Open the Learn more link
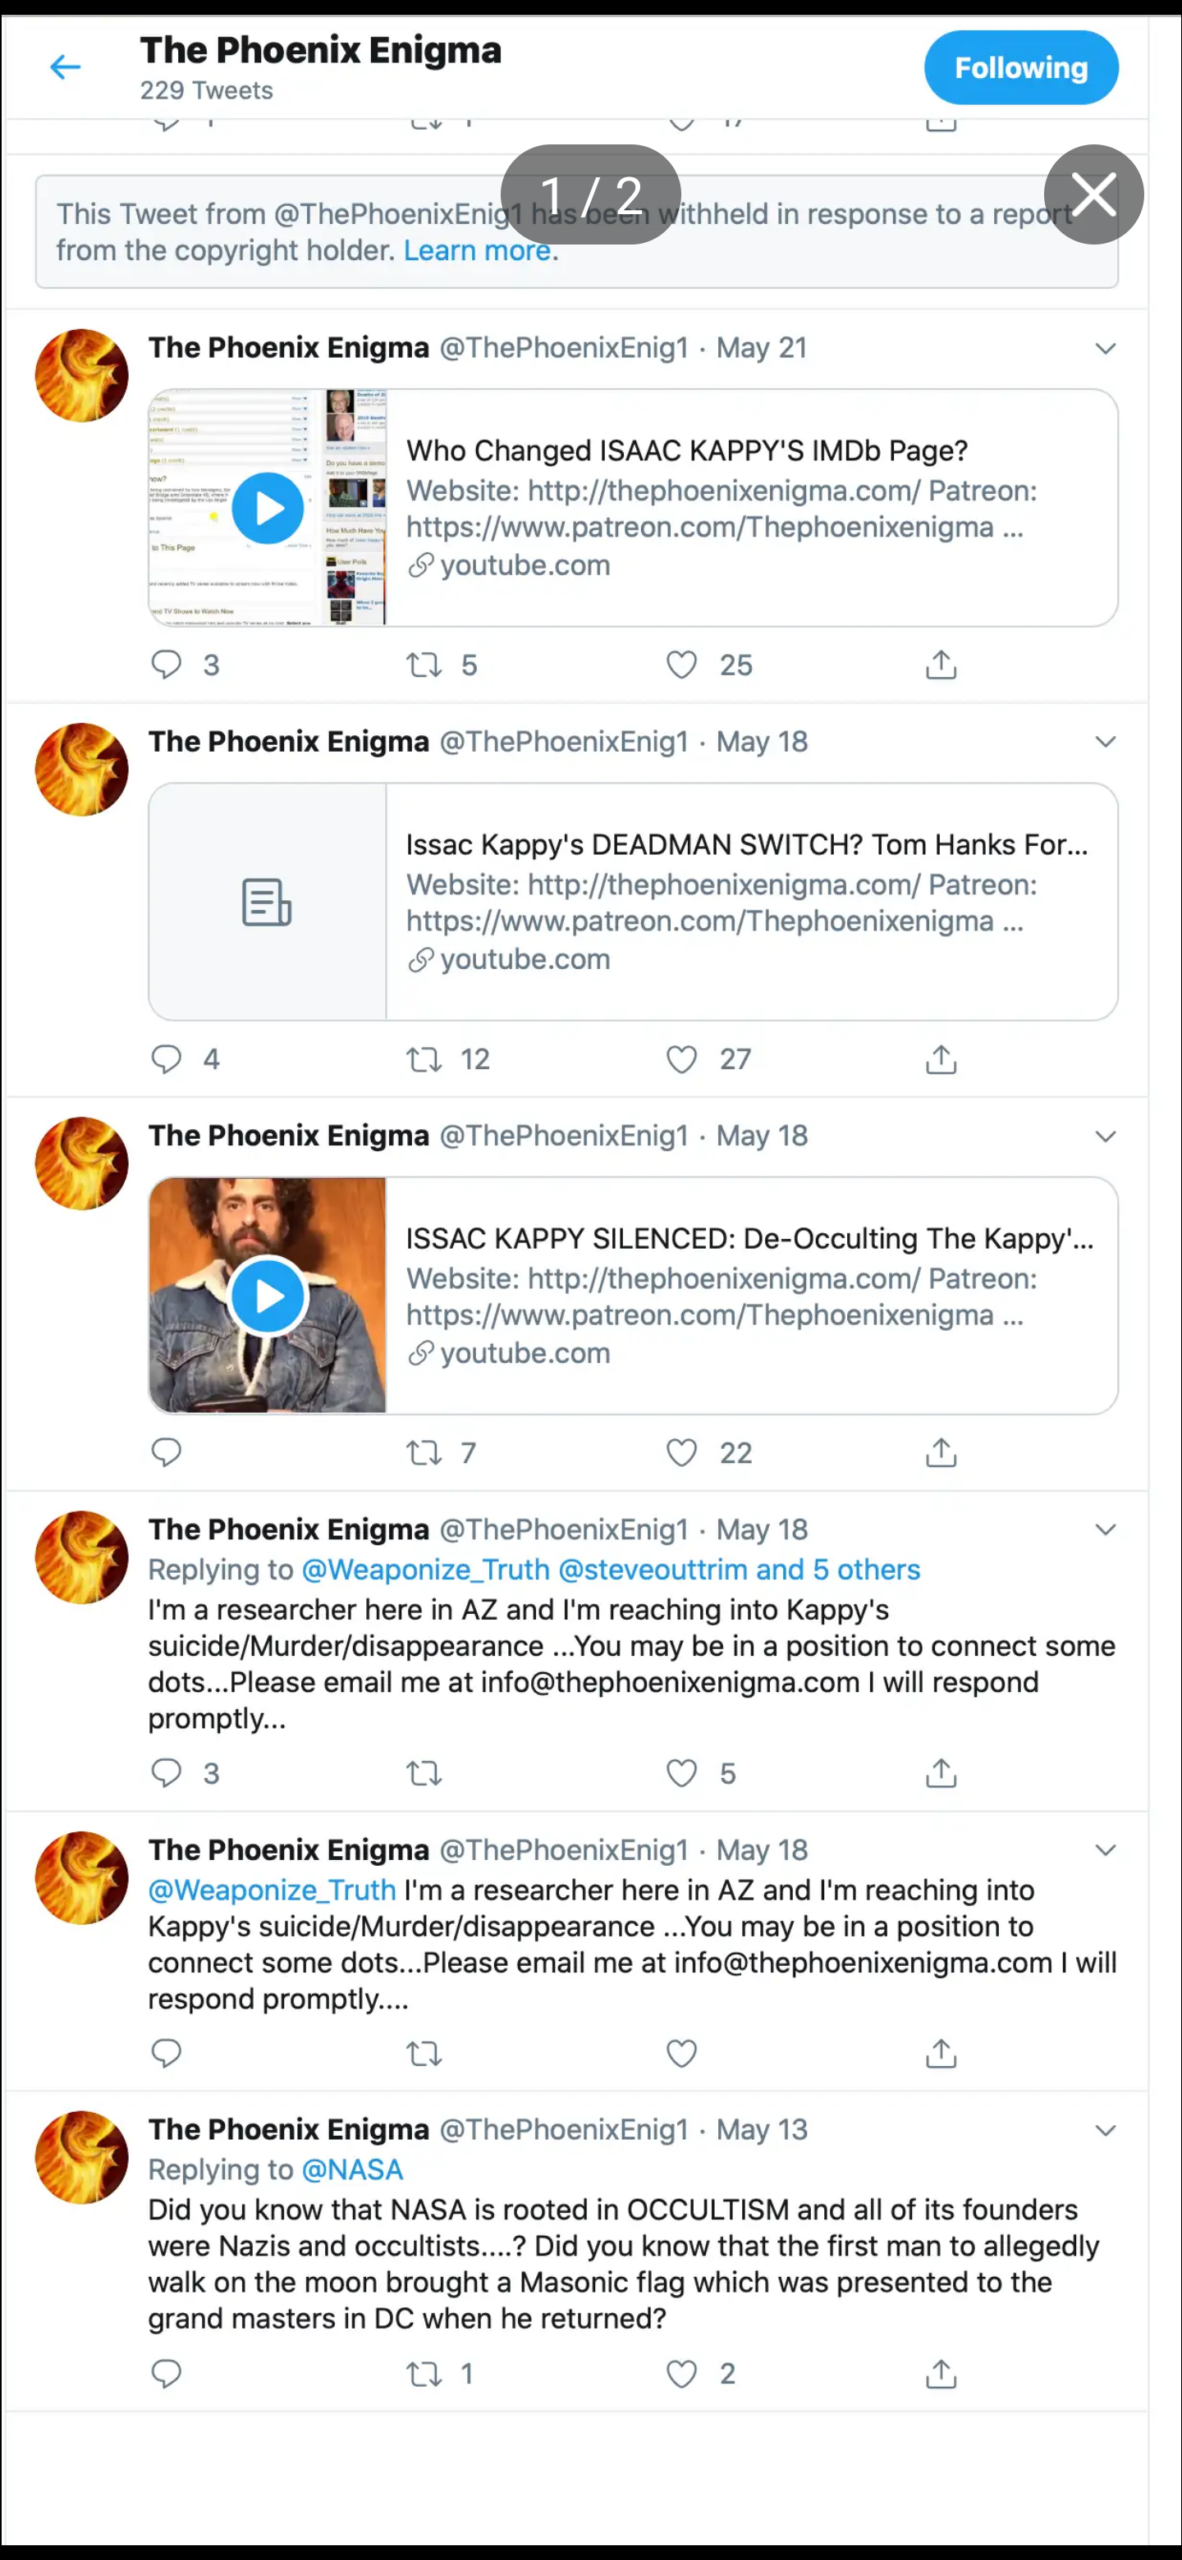Viewport: 1182px width, 2560px height. click(477, 250)
